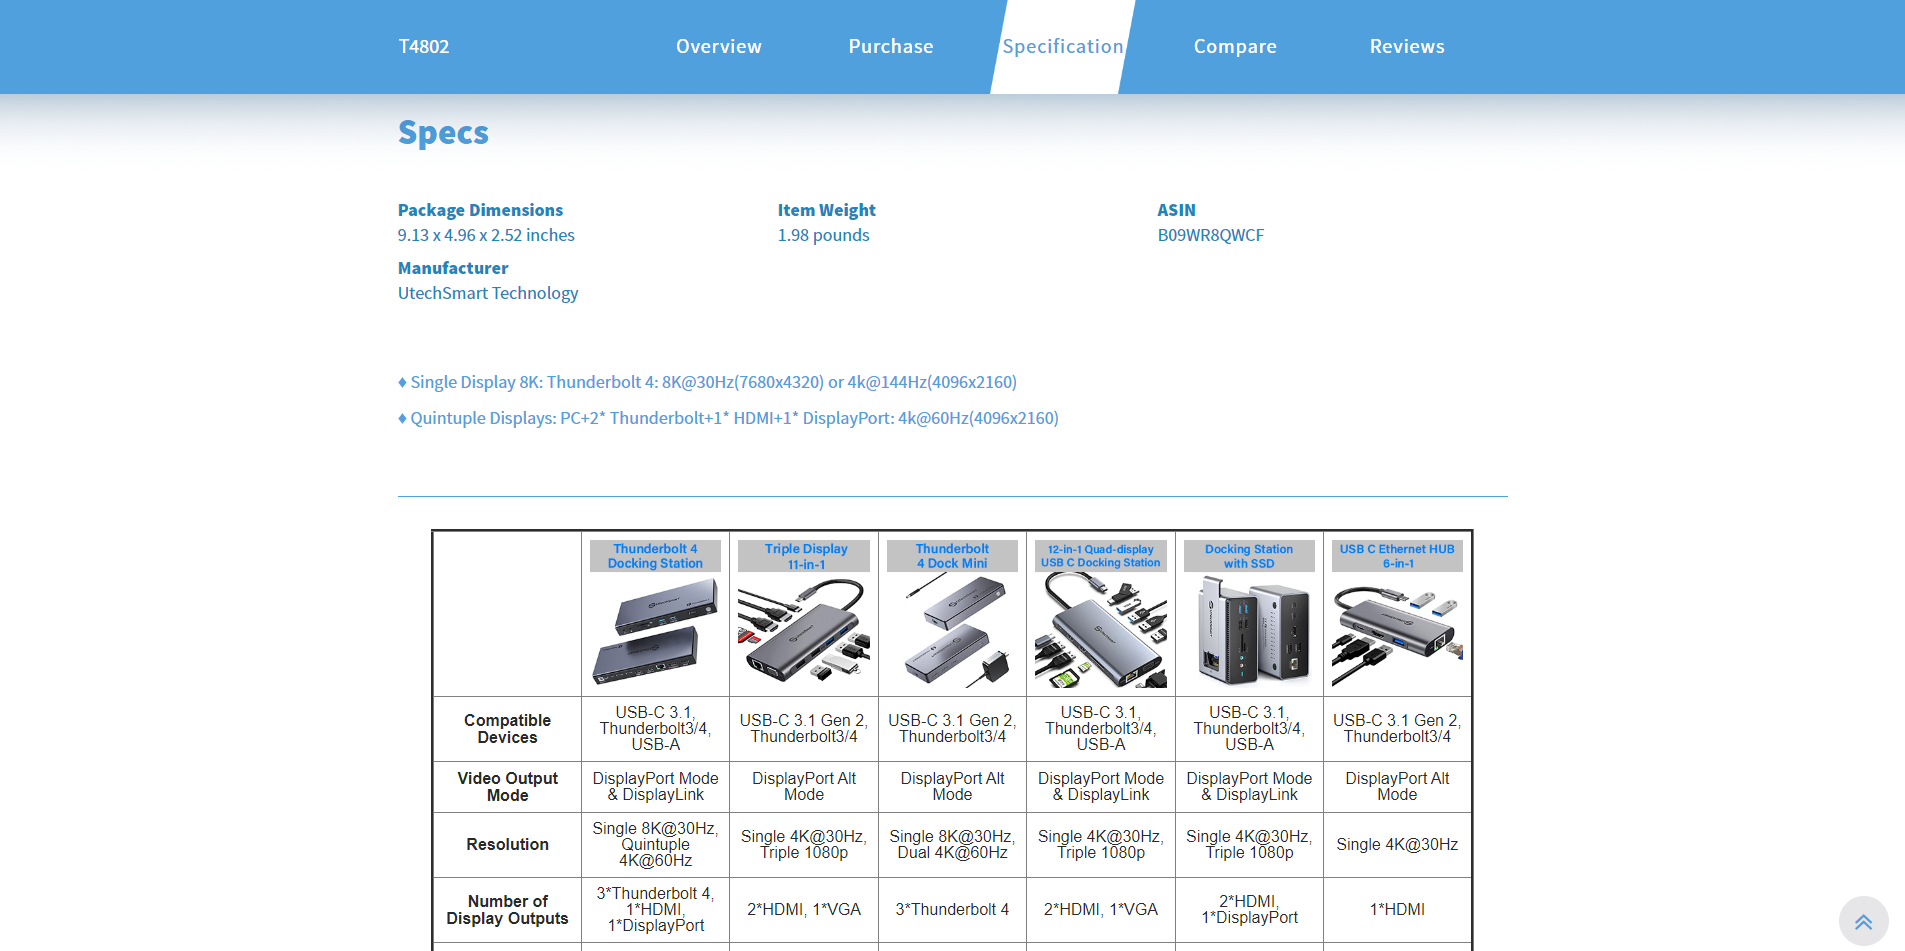Open the Triple Display 11-in-1 title

pos(804,556)
